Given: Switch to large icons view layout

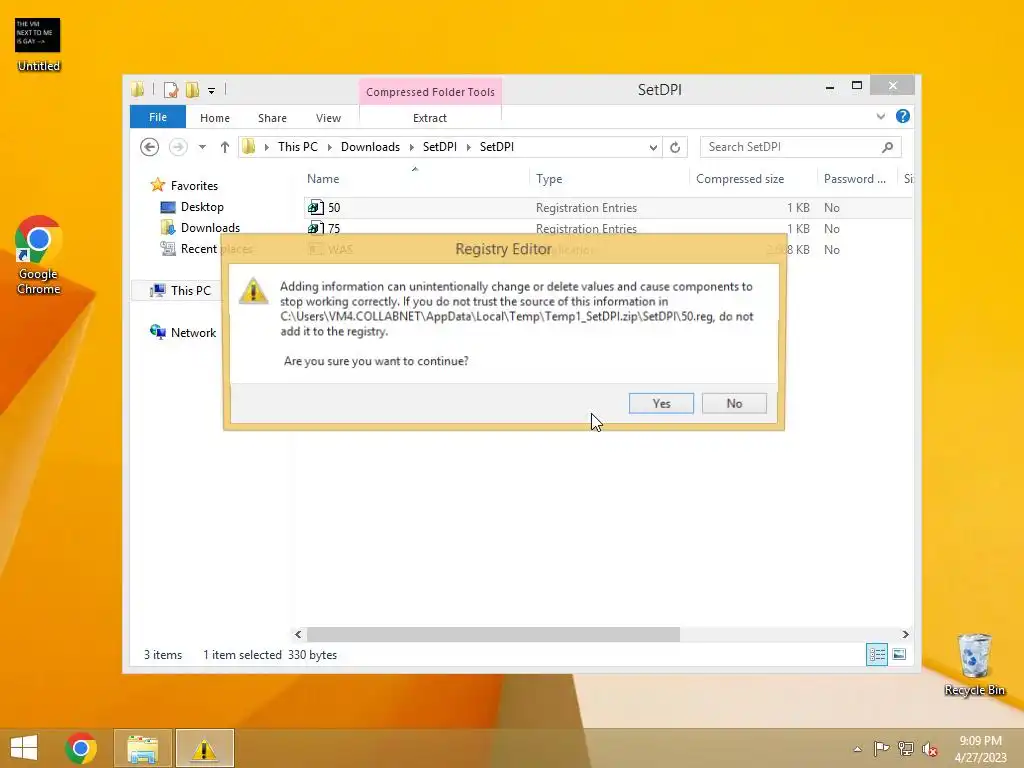Looking at the screenshot, I should [x=899, y=654].
